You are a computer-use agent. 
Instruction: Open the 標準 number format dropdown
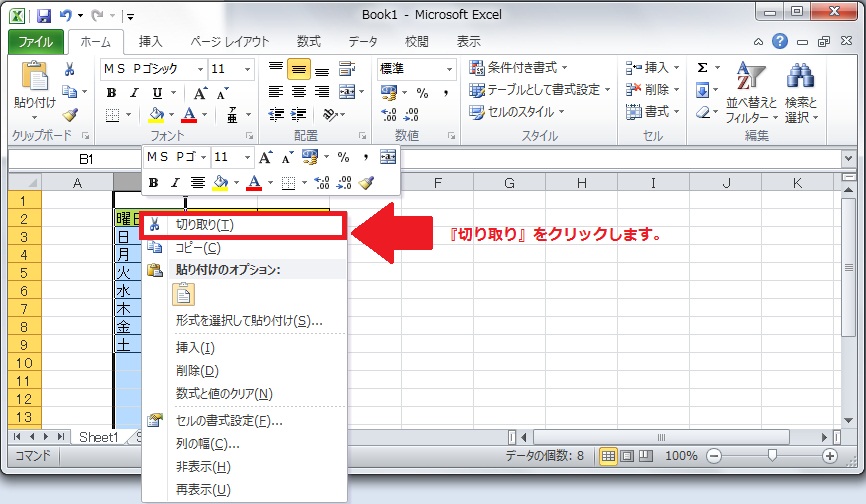pyautogui.click(x=449, y=69)
